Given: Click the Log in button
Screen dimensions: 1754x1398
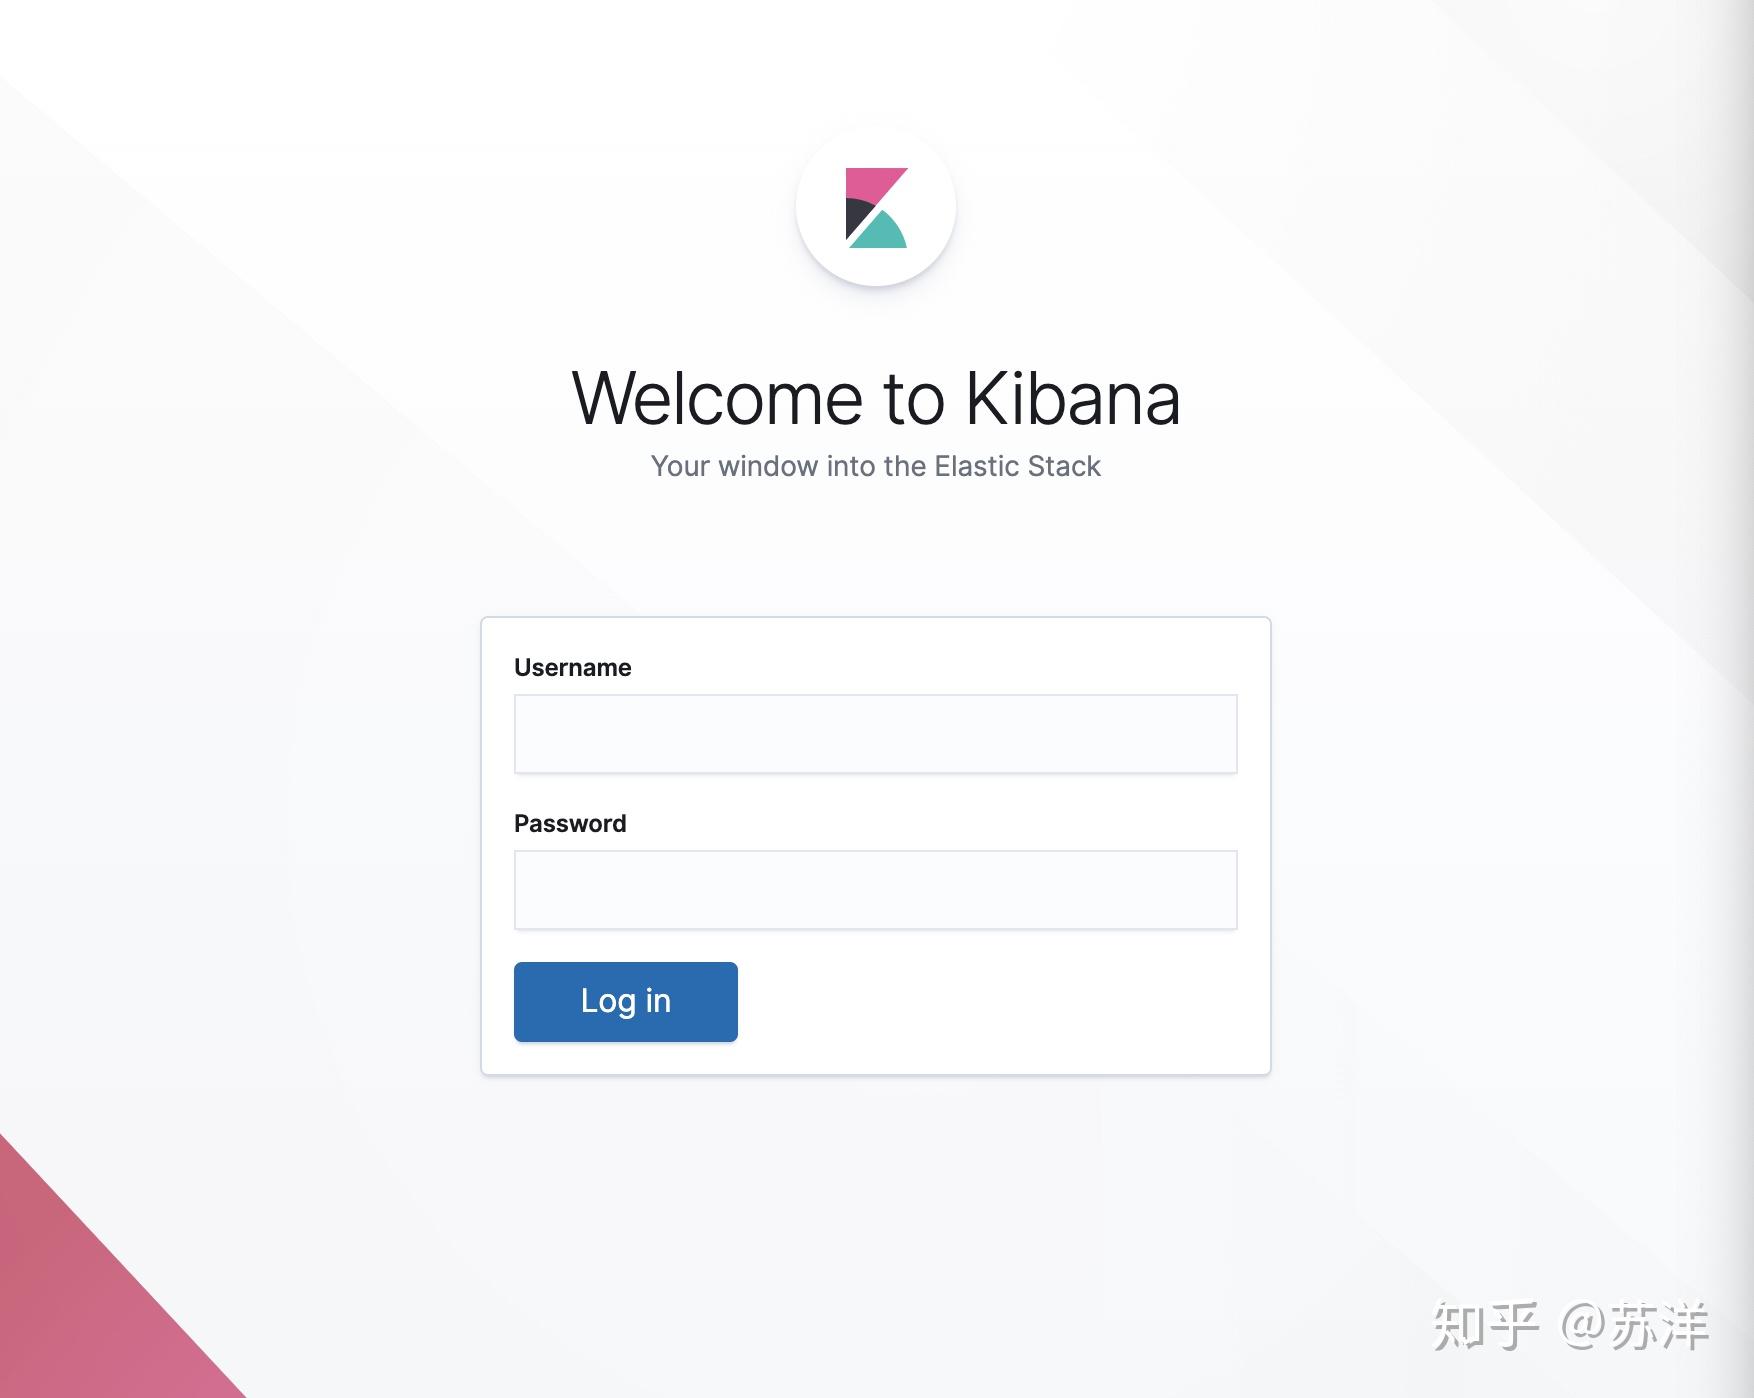Looking at the screenshot, I should click(x=626, y=1002).
